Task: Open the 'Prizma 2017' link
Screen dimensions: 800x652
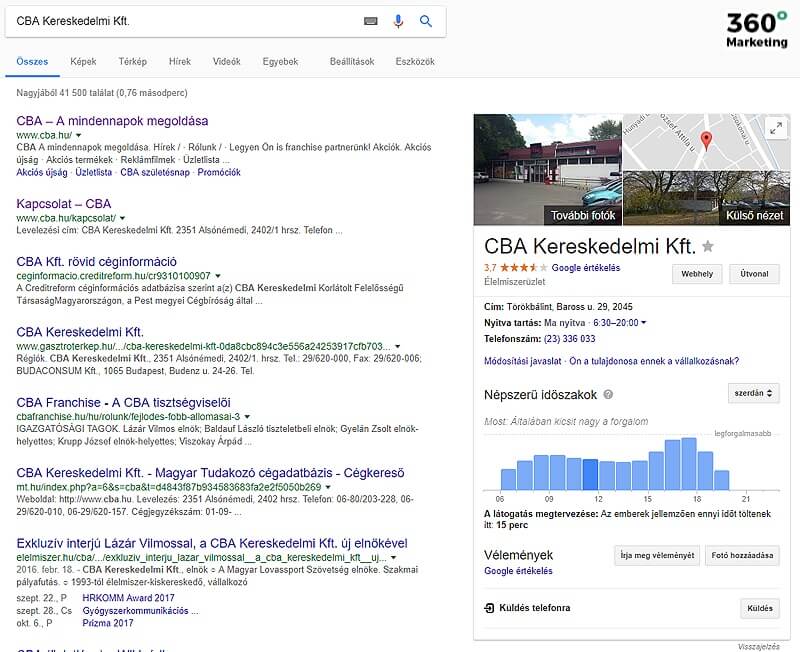Action: 108,623
